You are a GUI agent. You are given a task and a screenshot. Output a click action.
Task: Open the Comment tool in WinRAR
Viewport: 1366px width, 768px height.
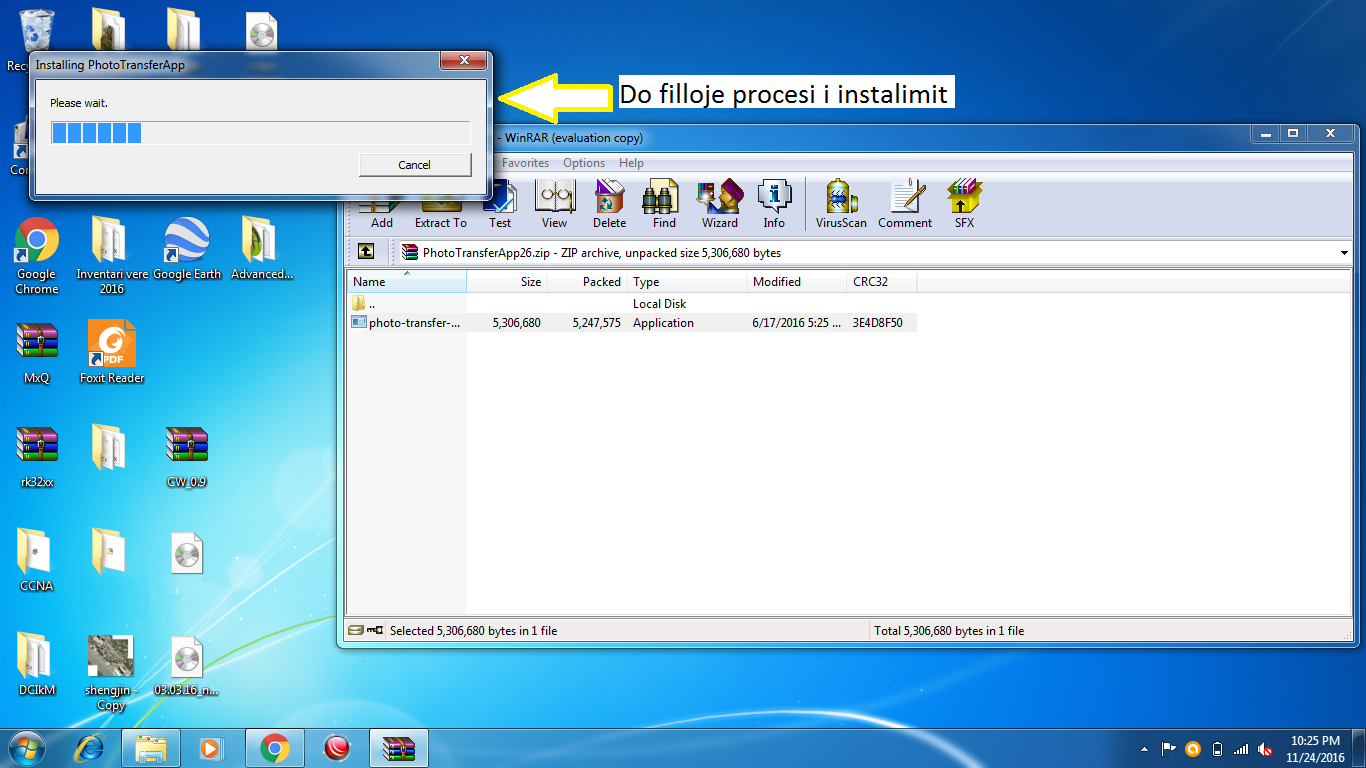pos(905,204)
